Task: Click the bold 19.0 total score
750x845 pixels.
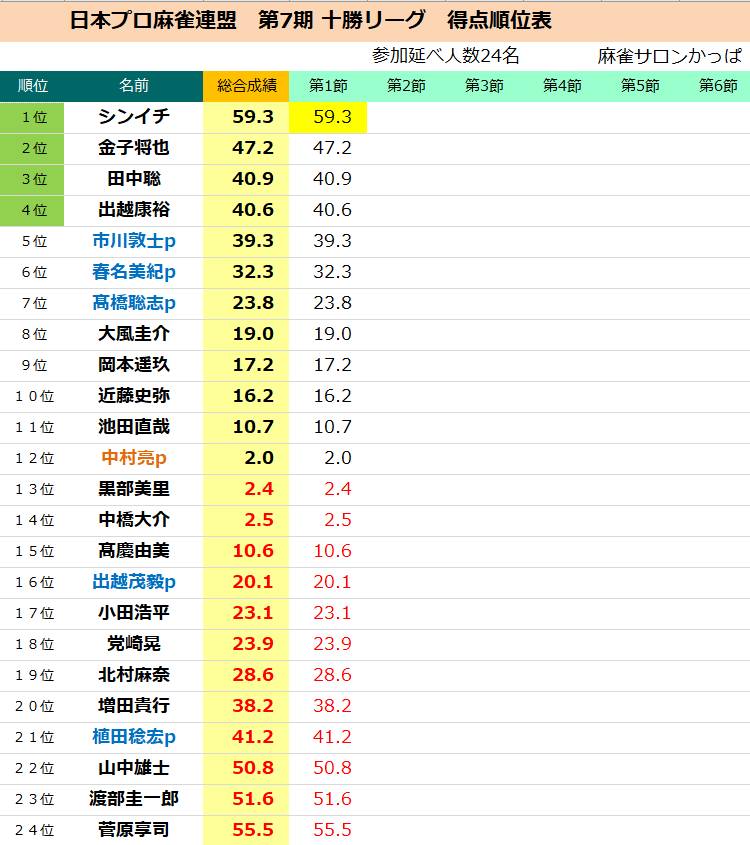Action: click(253, 334)
